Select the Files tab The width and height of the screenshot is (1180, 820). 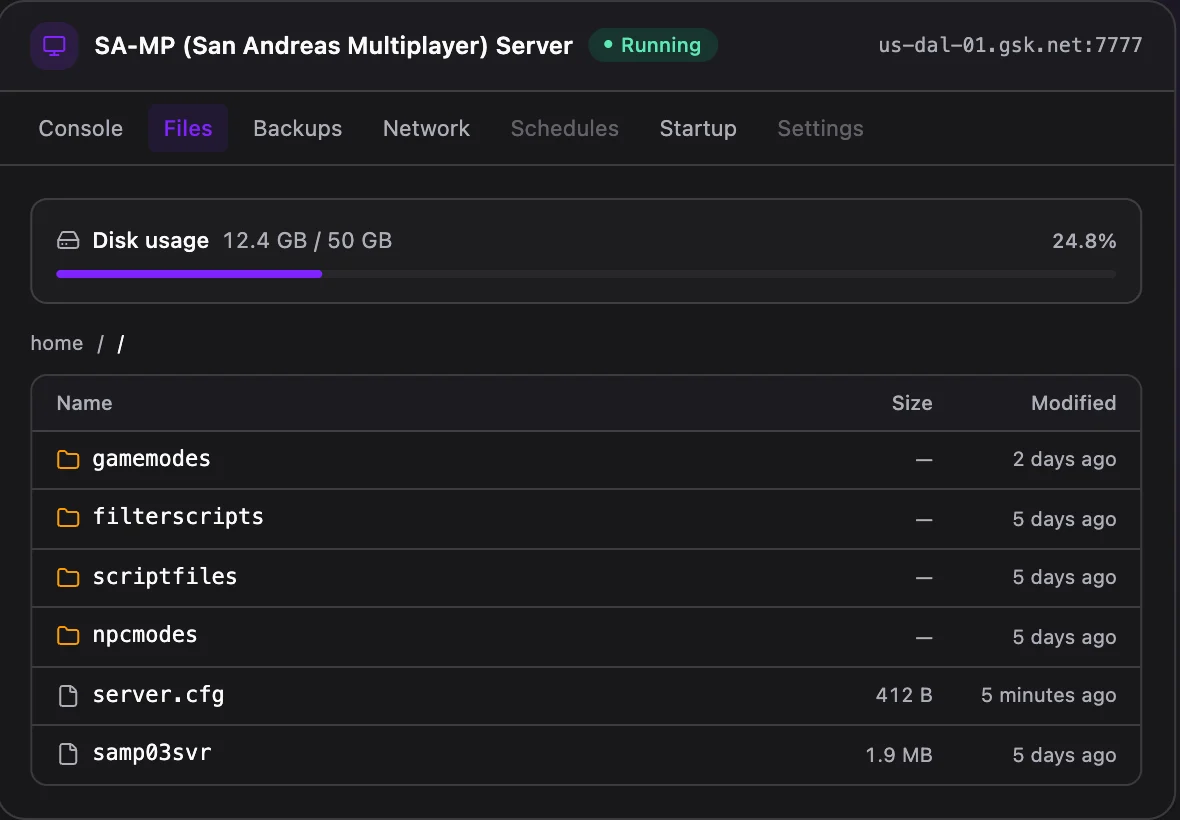(188, 129)
